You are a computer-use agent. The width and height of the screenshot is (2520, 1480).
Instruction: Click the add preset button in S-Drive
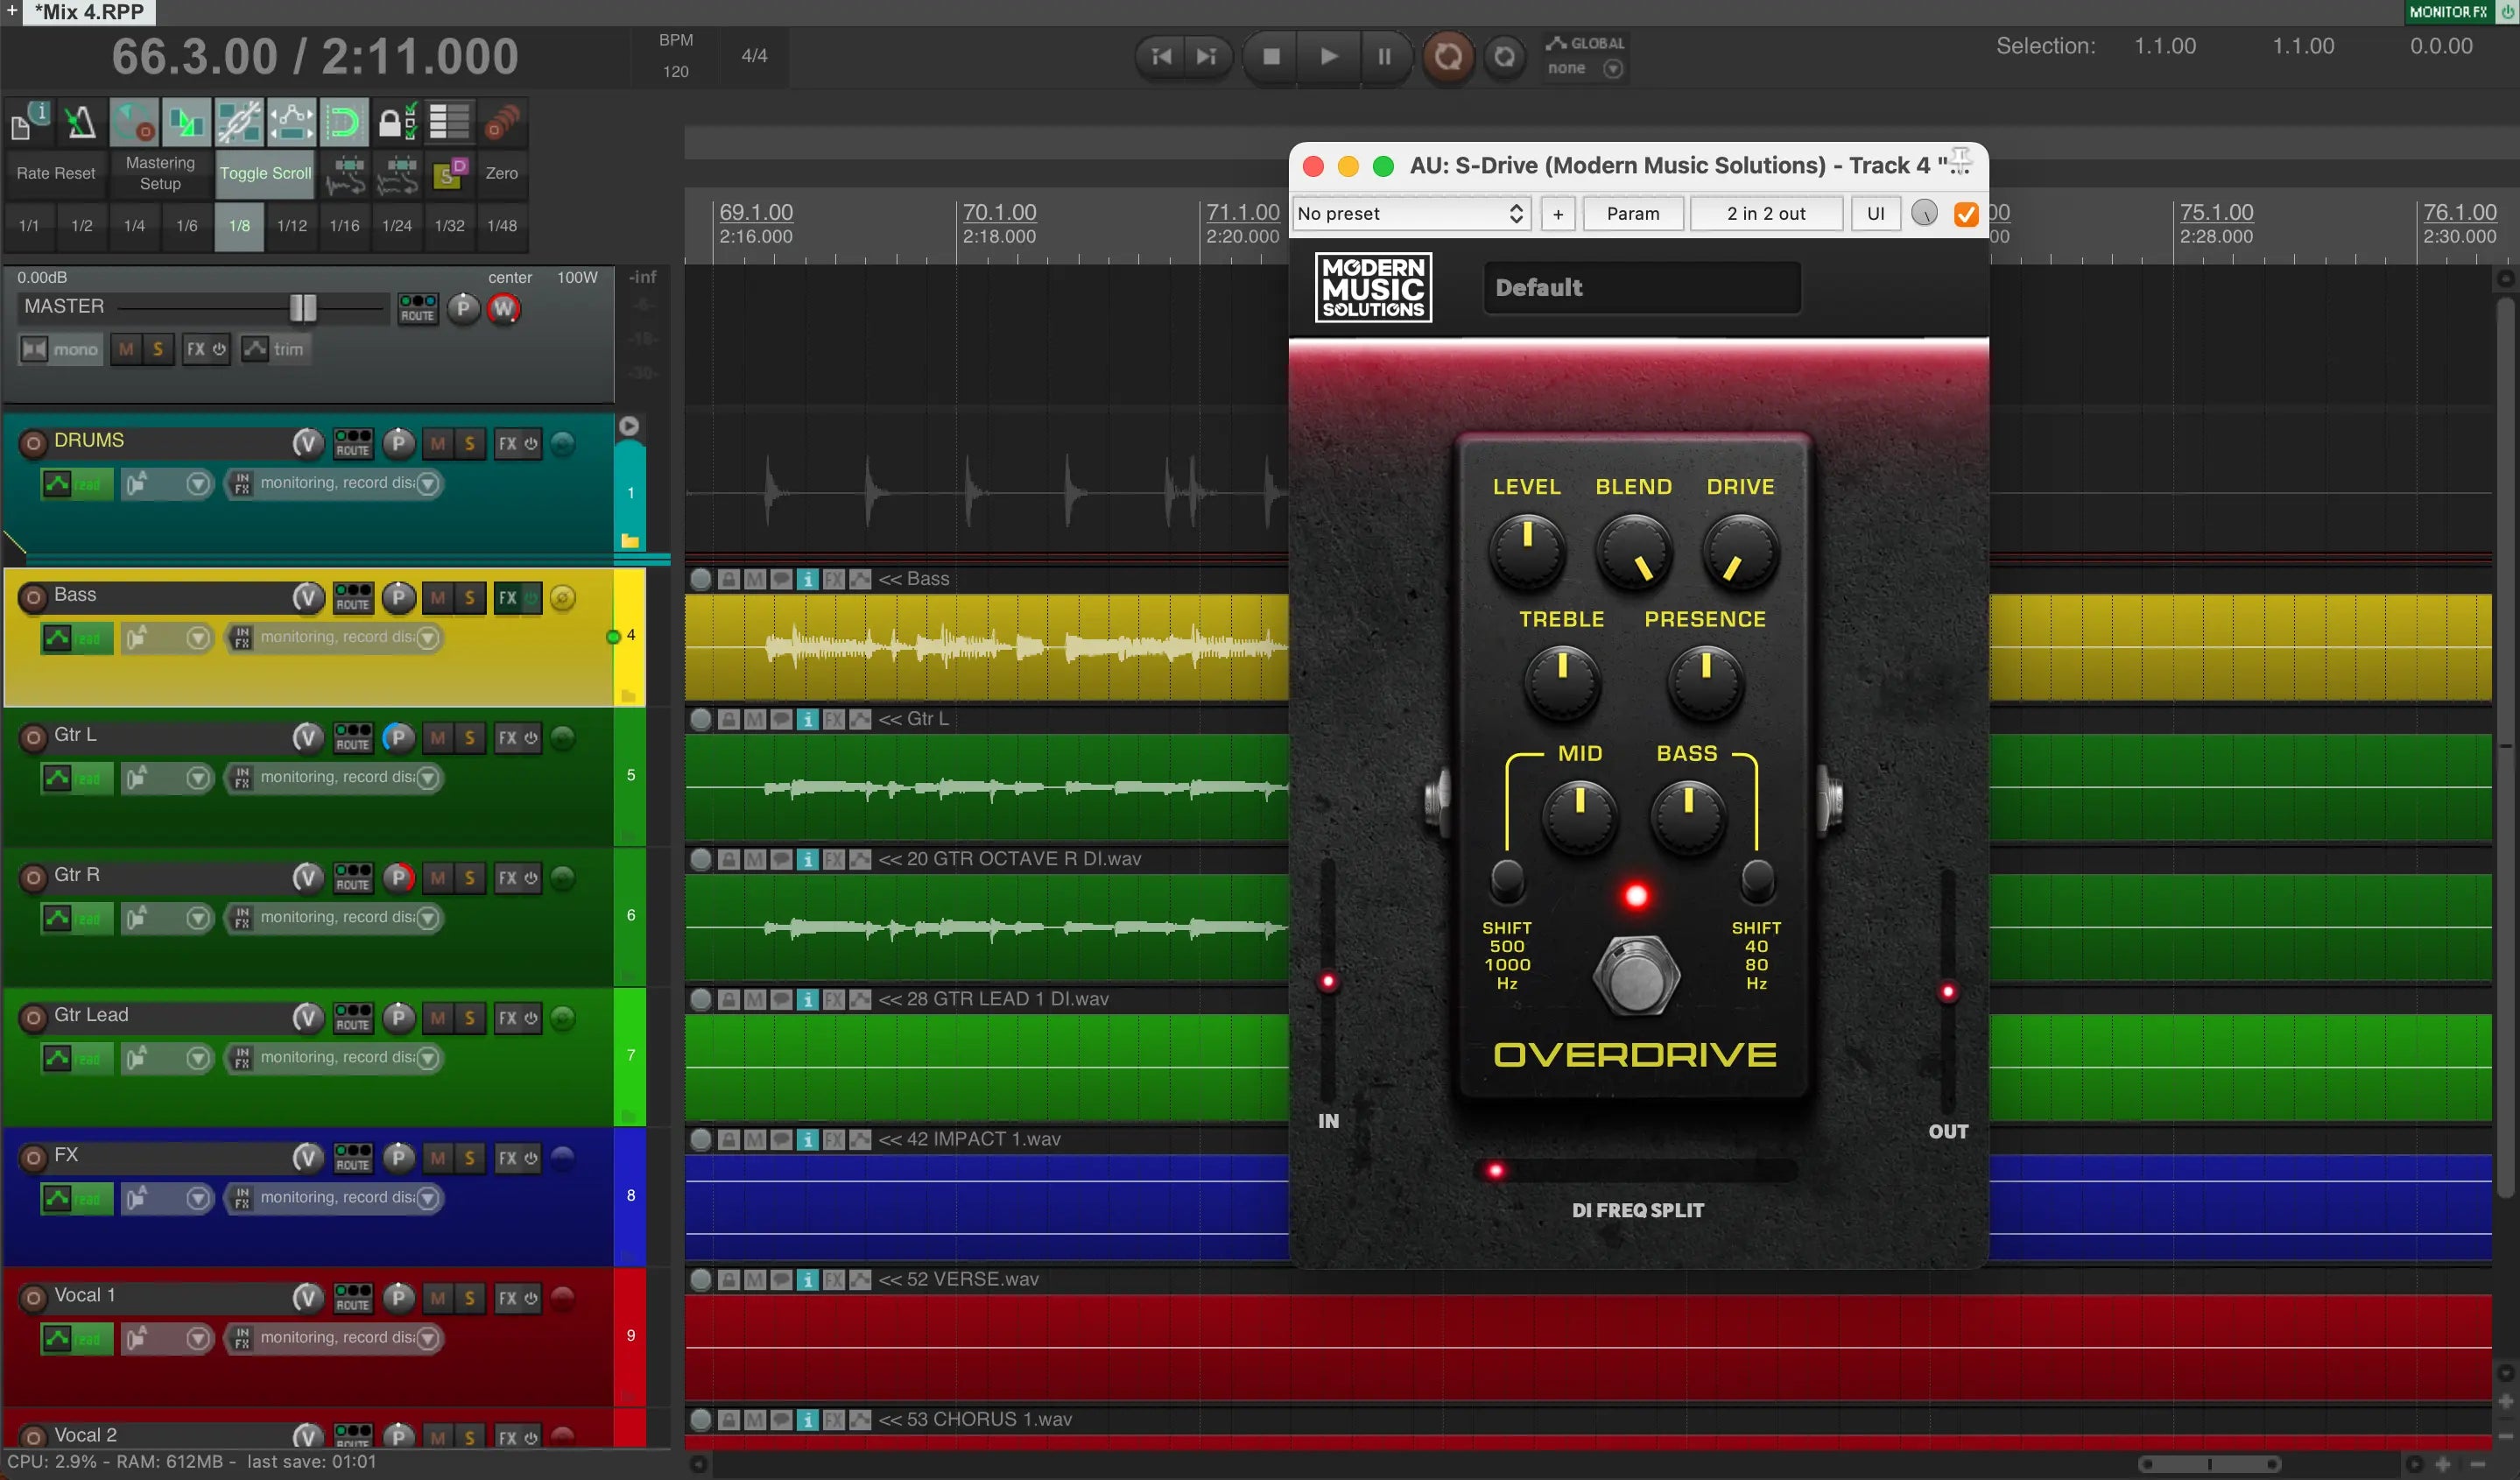(x=1555, y=213)
